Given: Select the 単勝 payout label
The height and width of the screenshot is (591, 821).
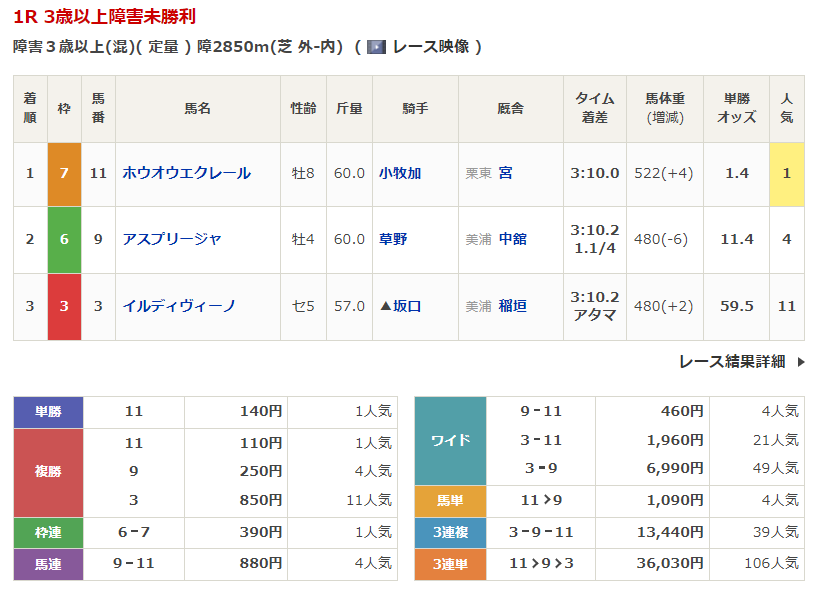Looking at the screenshot, I should [x=48, y=411].
